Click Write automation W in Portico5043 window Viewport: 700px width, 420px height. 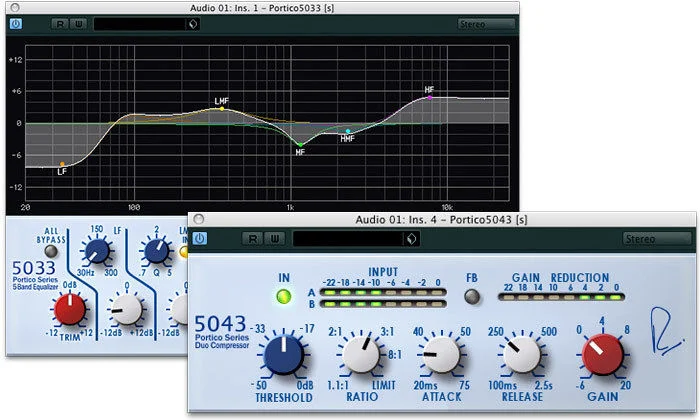(275, 239)
